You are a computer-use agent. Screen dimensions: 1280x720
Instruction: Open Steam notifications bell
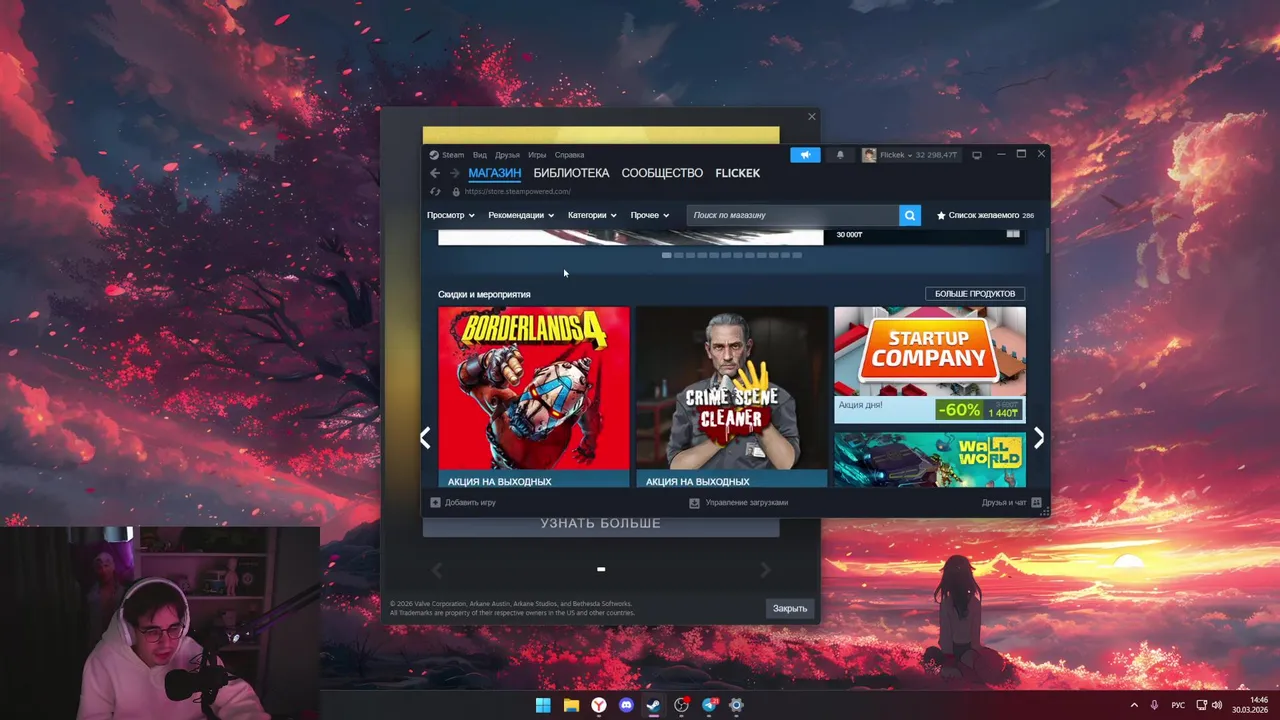840,155
